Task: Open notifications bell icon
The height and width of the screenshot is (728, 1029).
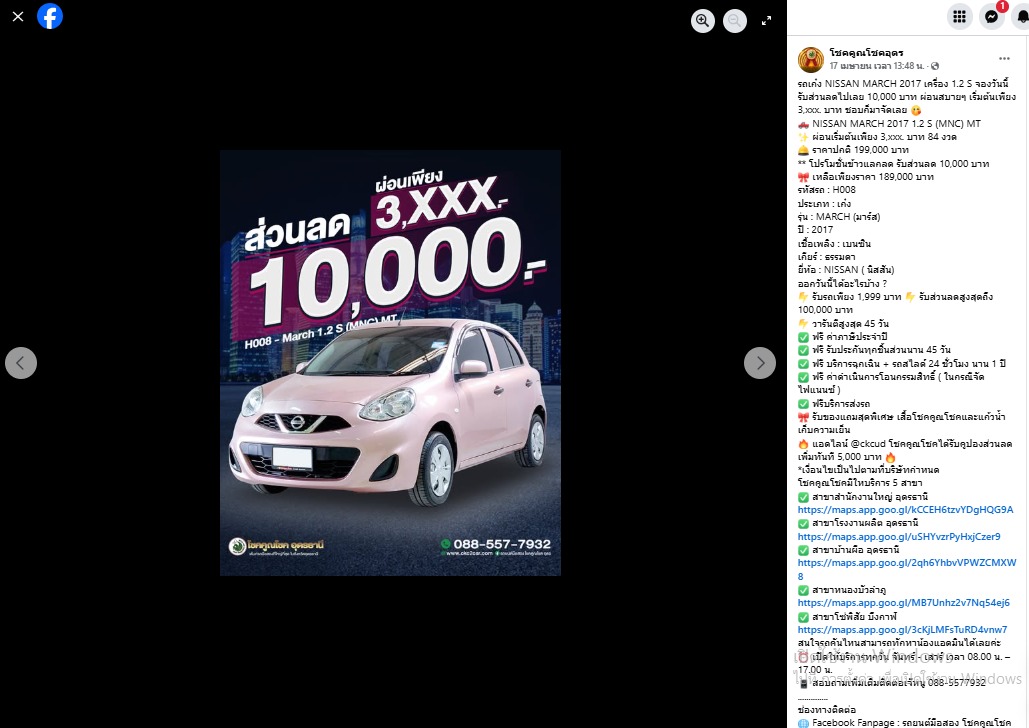Action: click(1021, 17)
